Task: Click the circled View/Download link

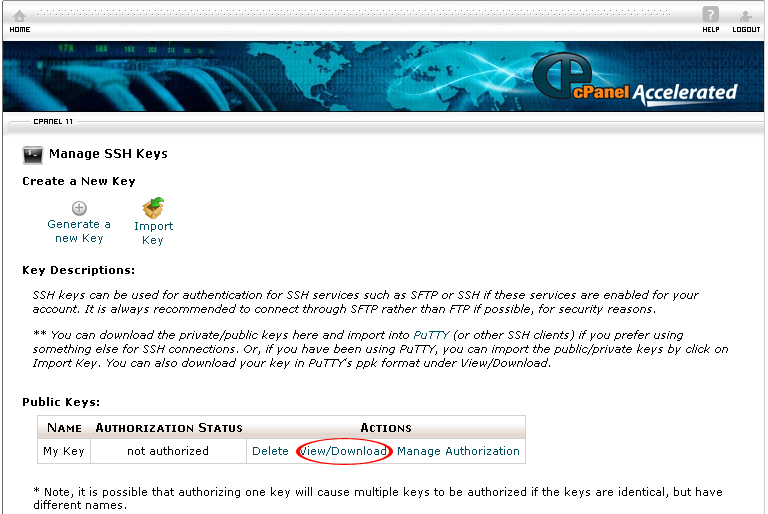Action: 343,451
